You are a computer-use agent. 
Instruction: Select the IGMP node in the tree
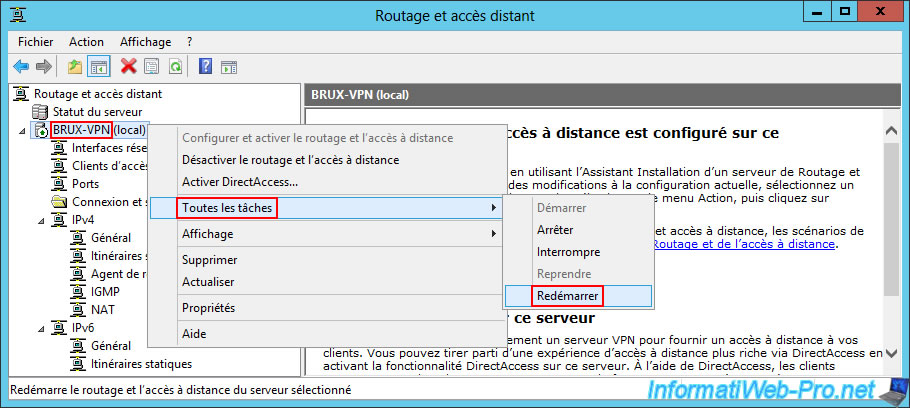(x=107, y=291)
